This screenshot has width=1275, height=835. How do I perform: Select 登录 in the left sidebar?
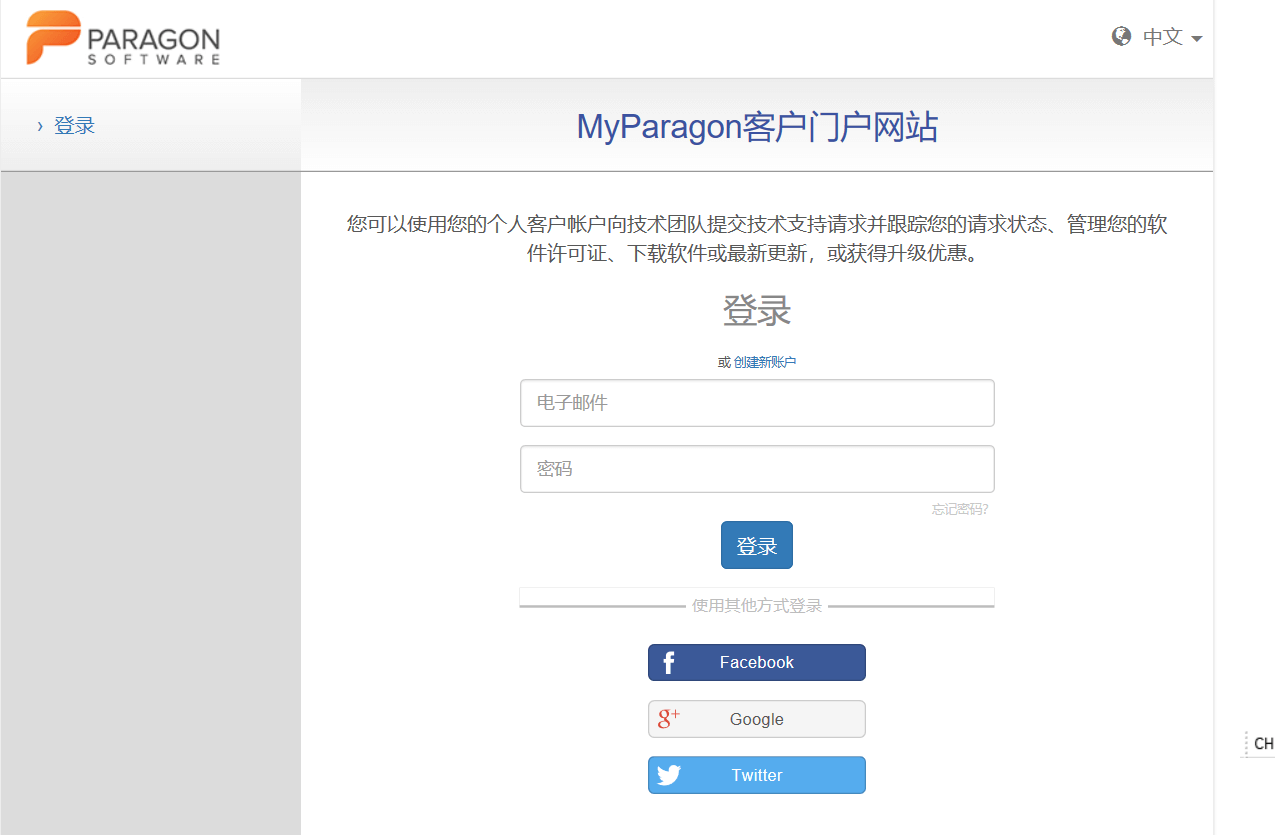coord(74,126)
